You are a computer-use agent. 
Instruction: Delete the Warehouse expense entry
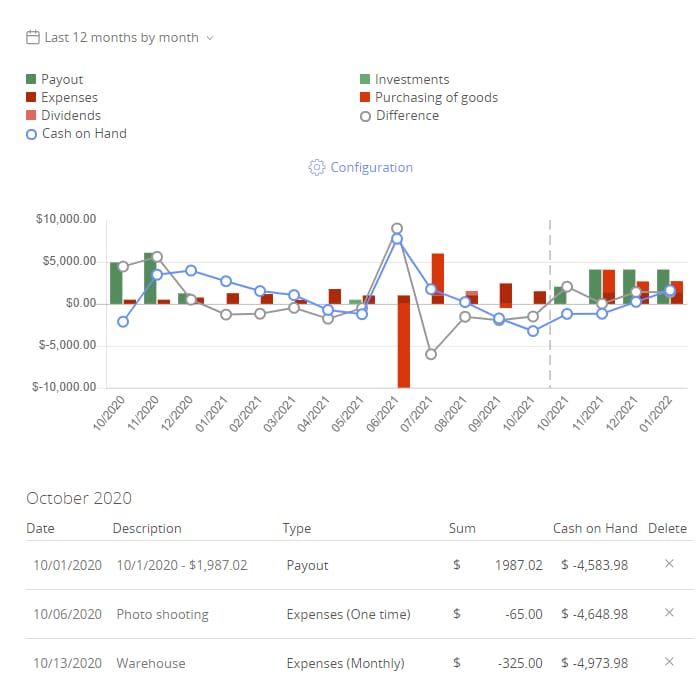pos(669,662)
